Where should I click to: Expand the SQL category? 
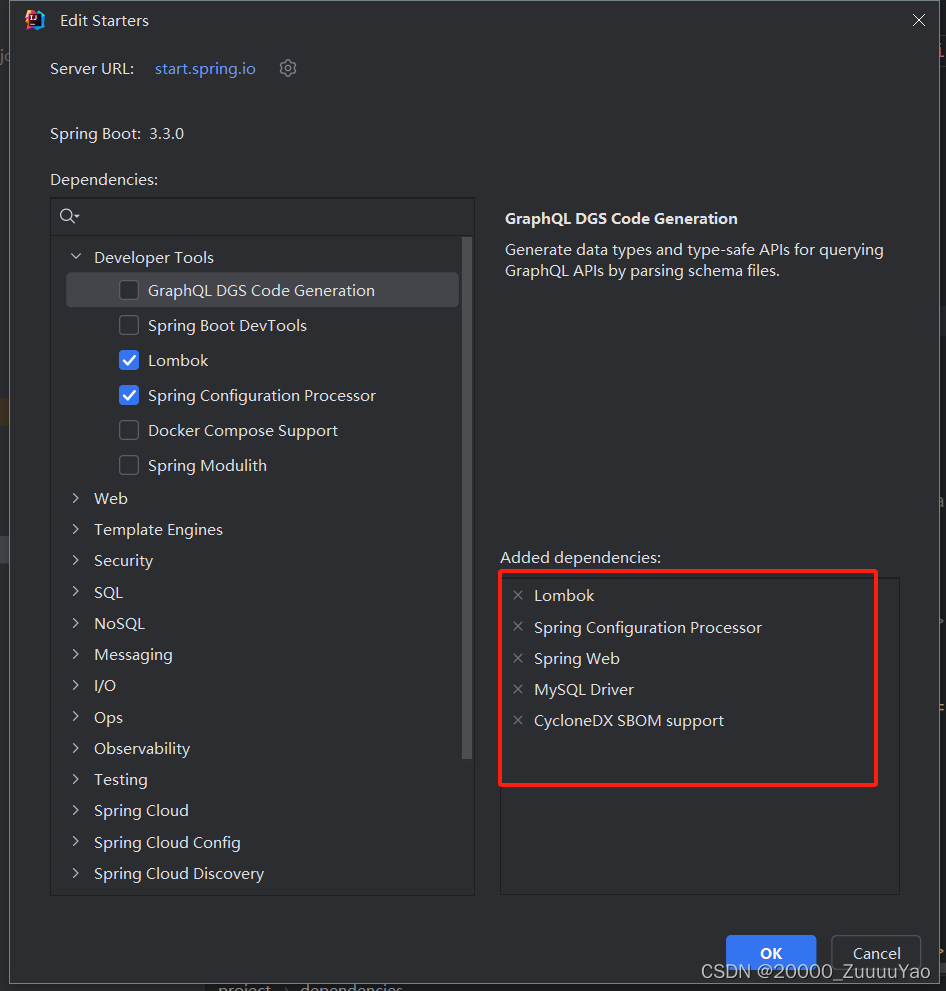point(76,592)
